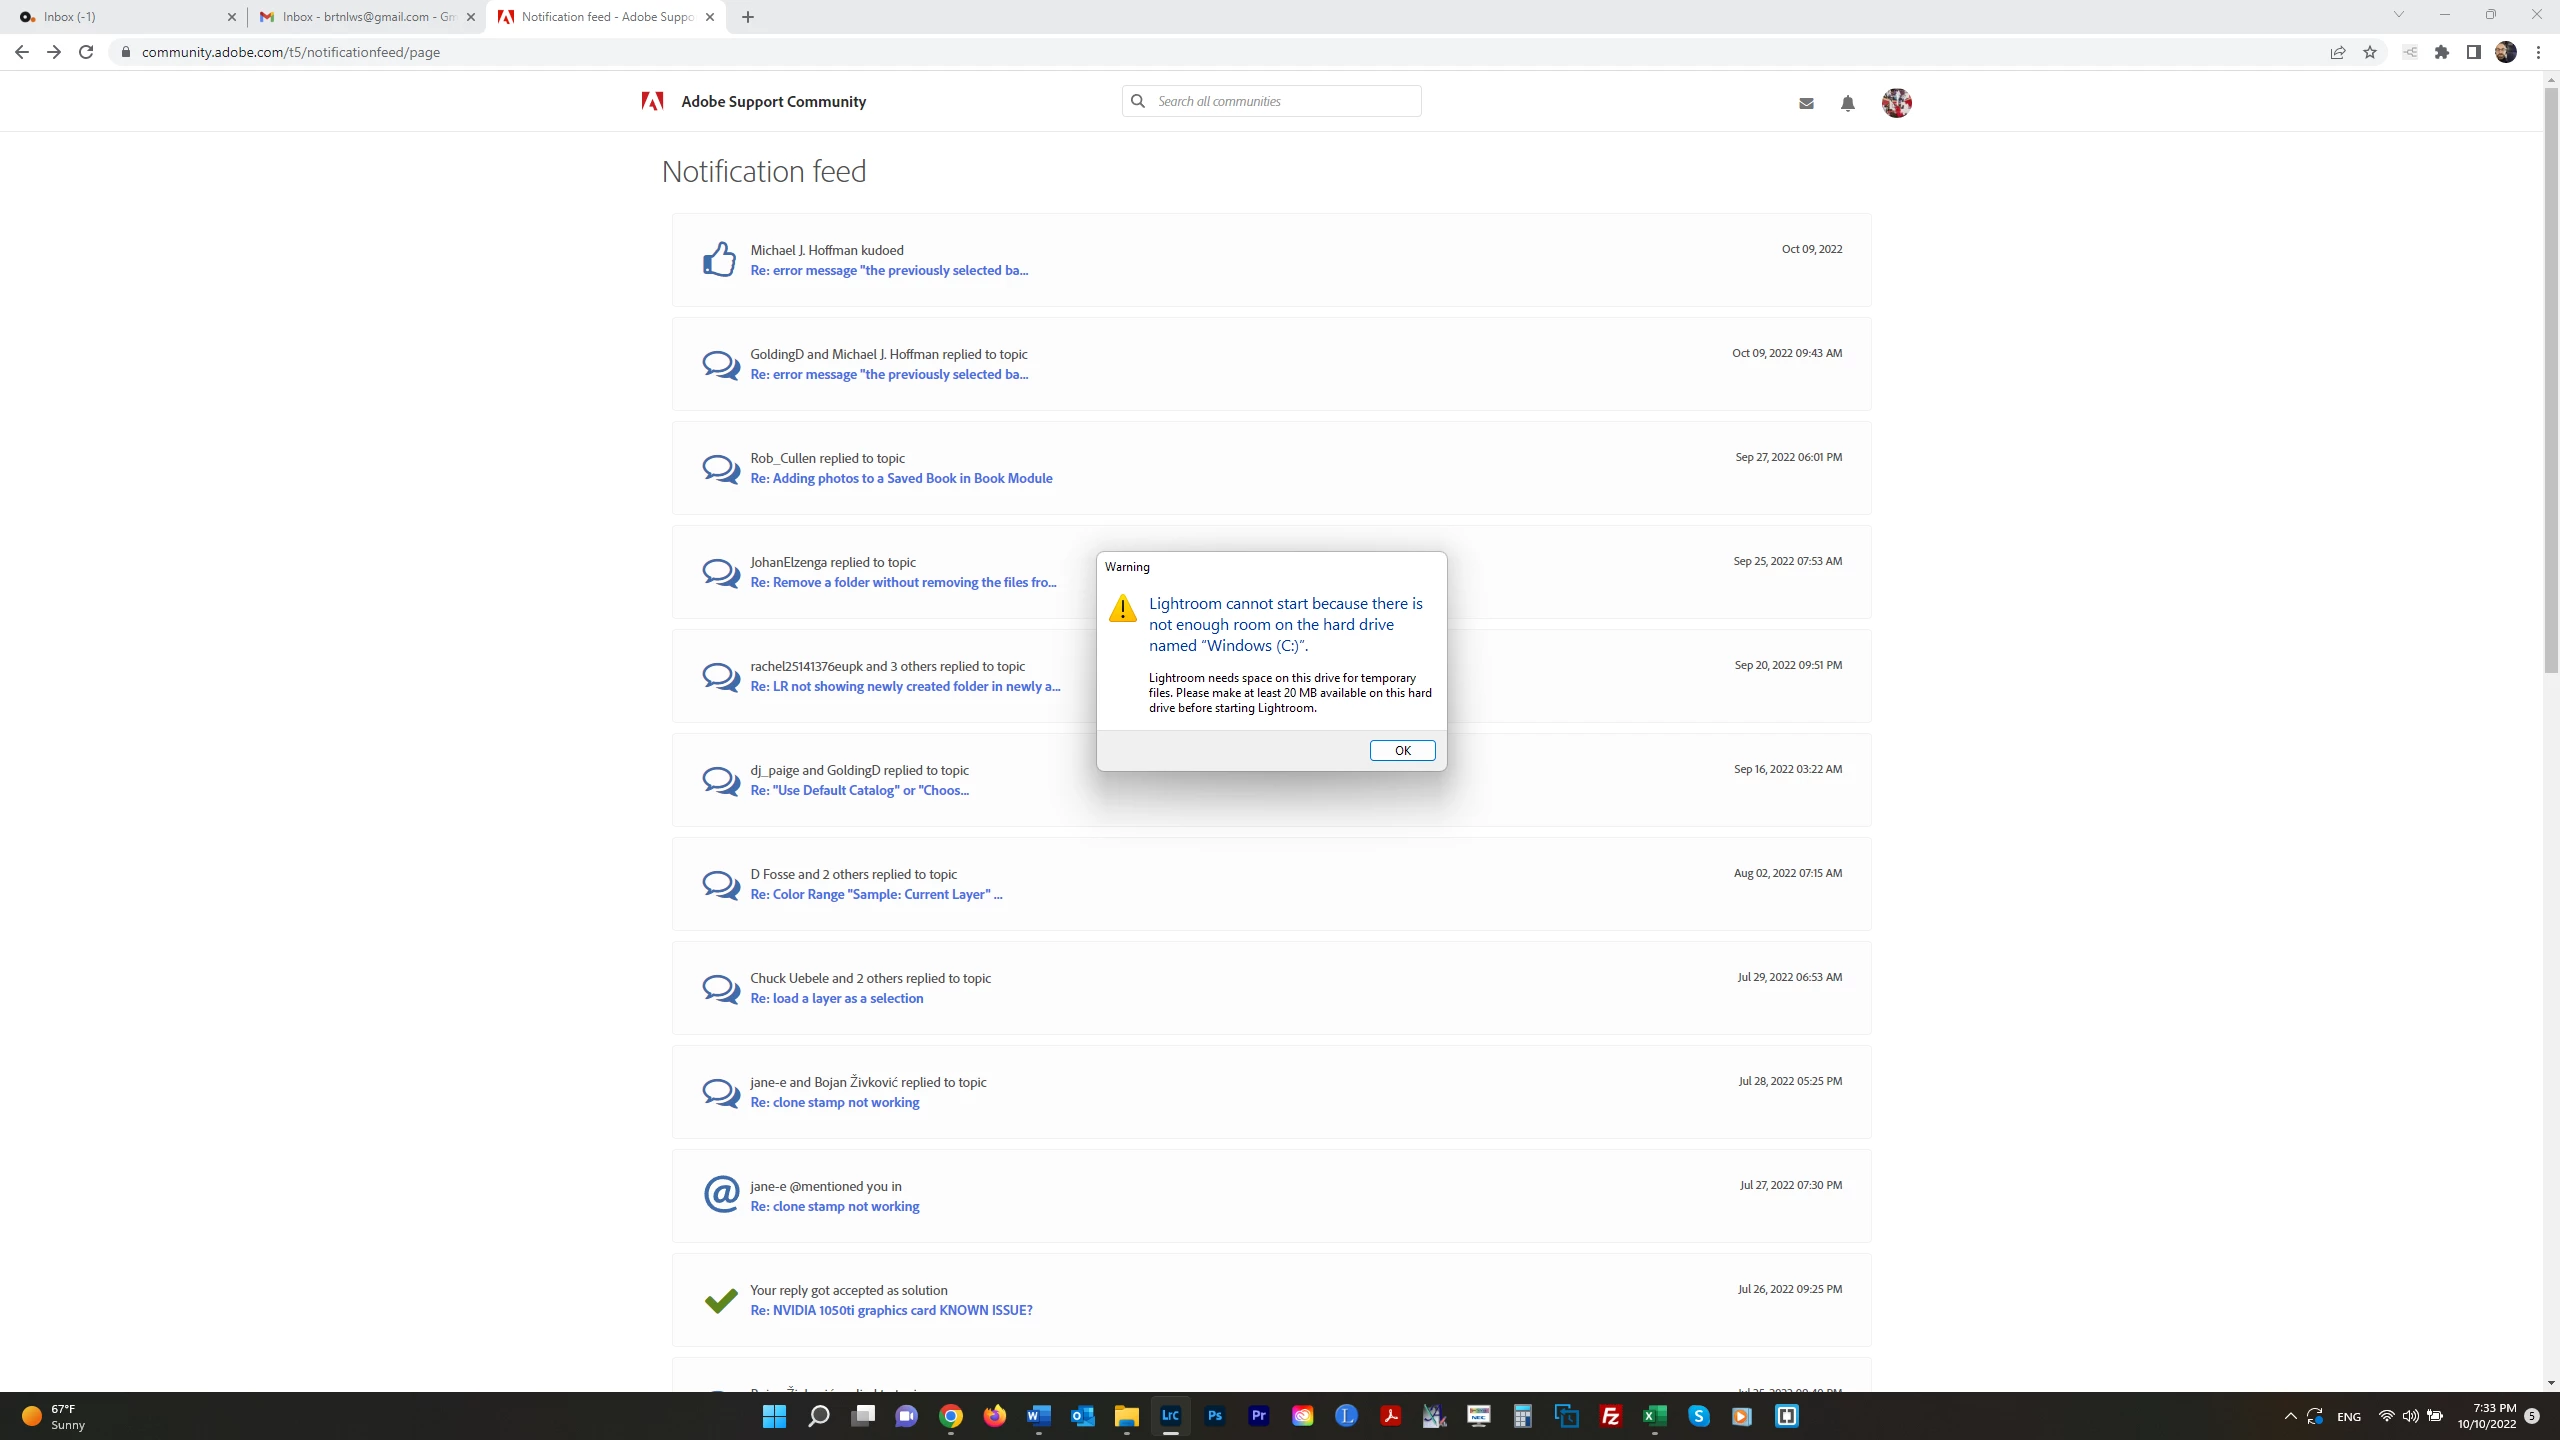Open the user profile avatar menu
The width and height of the screenshot is (2560, 1440).
[1896, 102]
